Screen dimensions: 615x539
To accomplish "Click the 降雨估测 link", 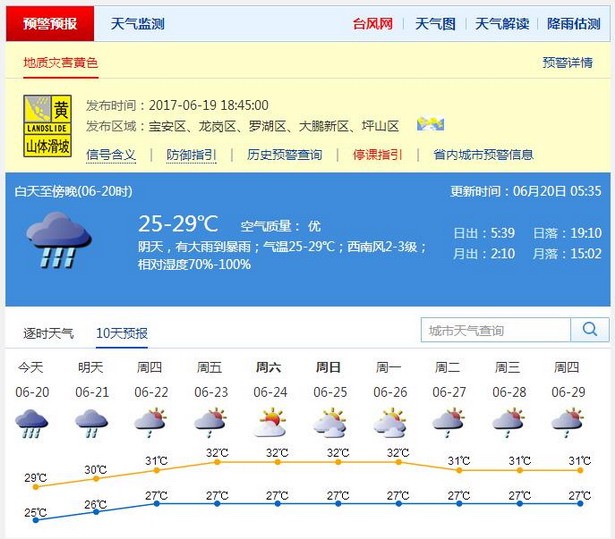I will [x=574, y=24].
